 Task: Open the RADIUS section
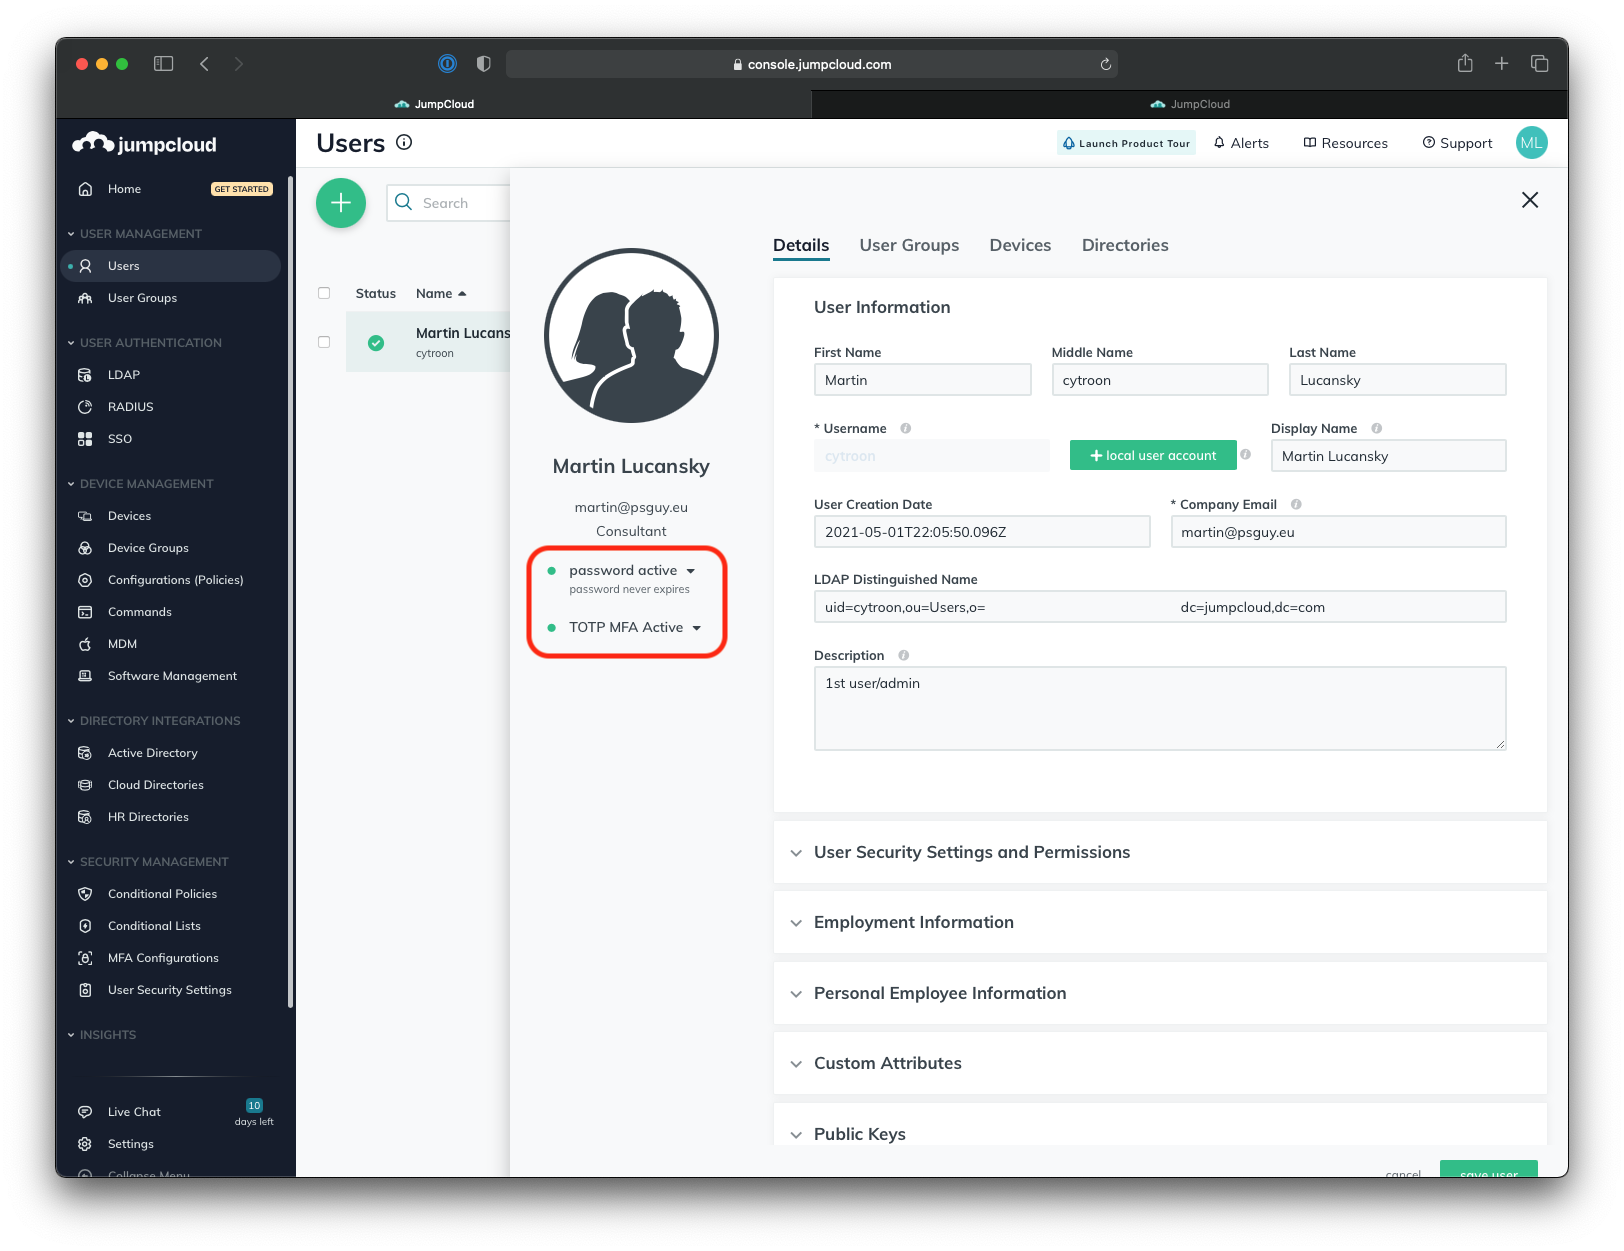[130, 407]
